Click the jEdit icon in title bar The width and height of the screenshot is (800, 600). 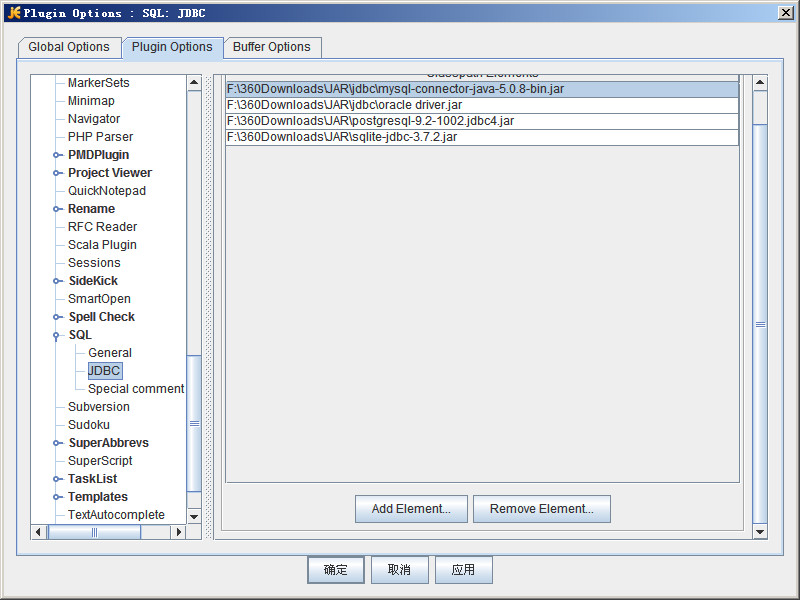13,12
